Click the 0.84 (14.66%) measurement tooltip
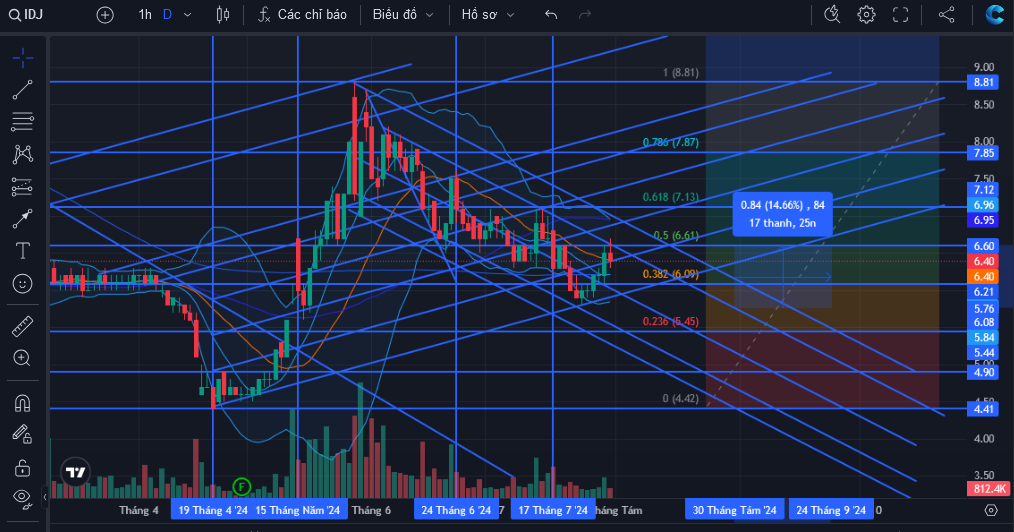The width and height of the screenshot is (1014, 532). tap(782, 214)
